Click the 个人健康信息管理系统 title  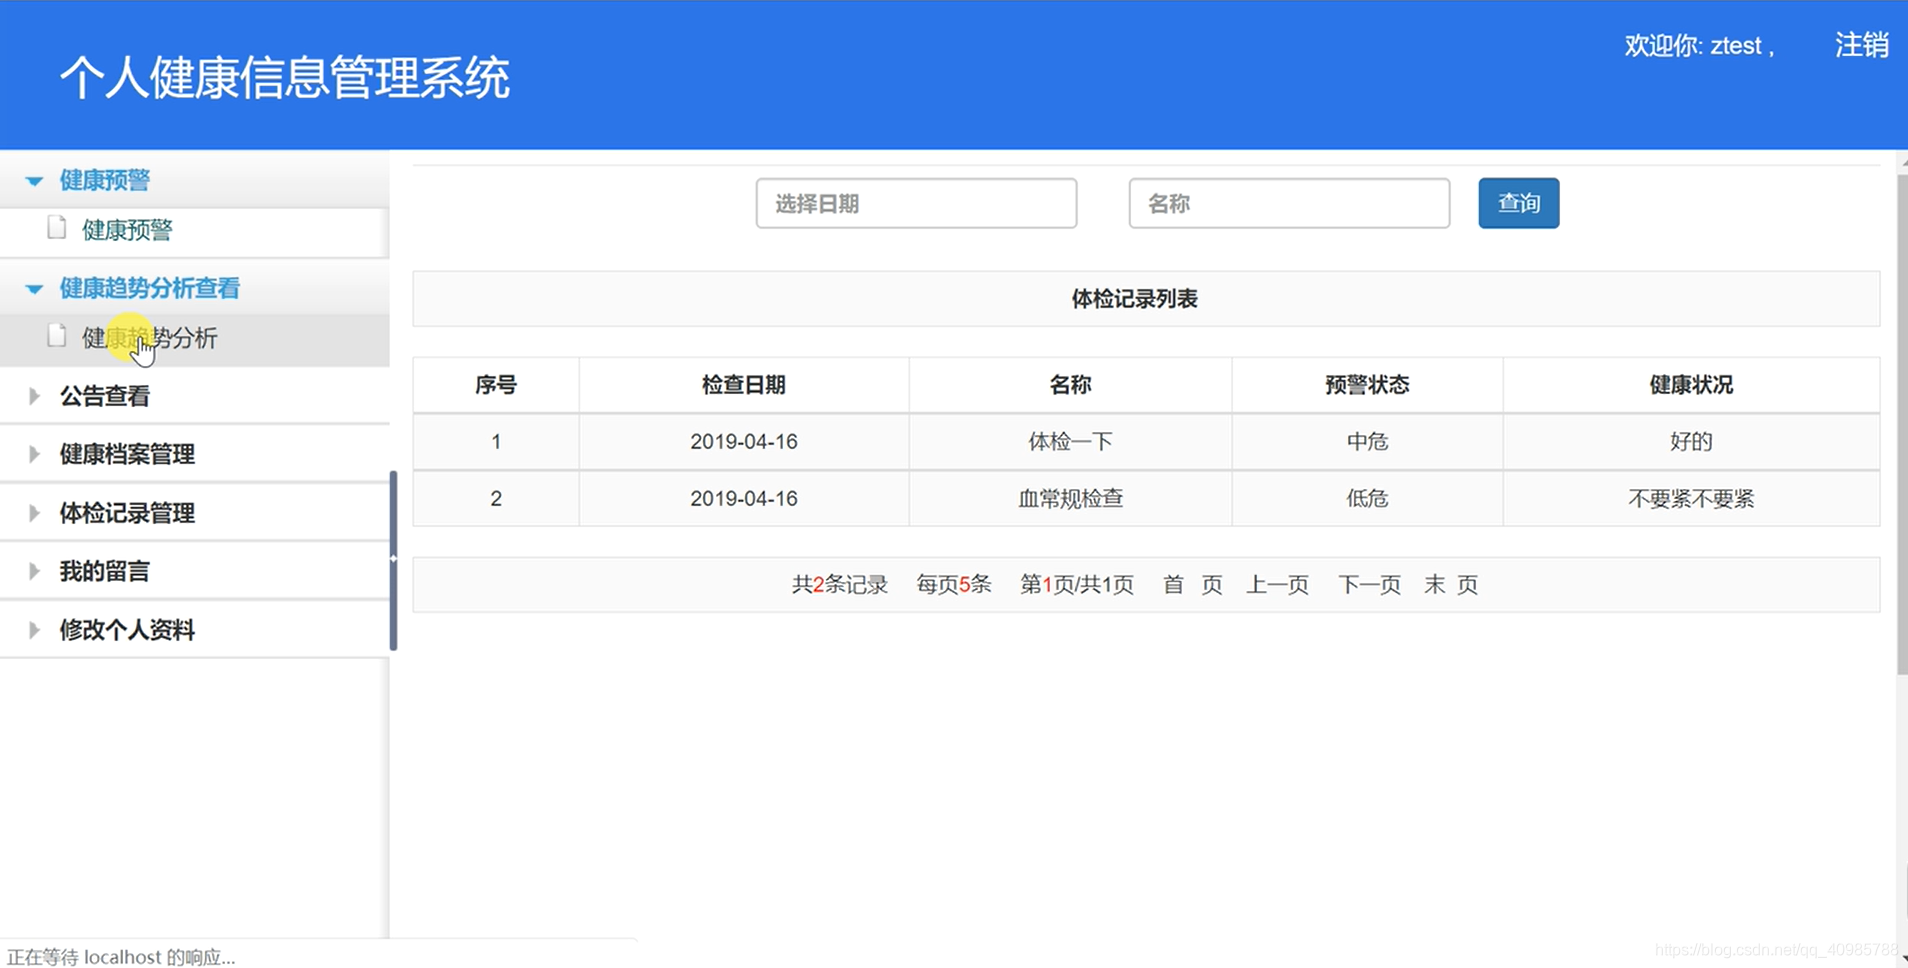coord(285,78)
